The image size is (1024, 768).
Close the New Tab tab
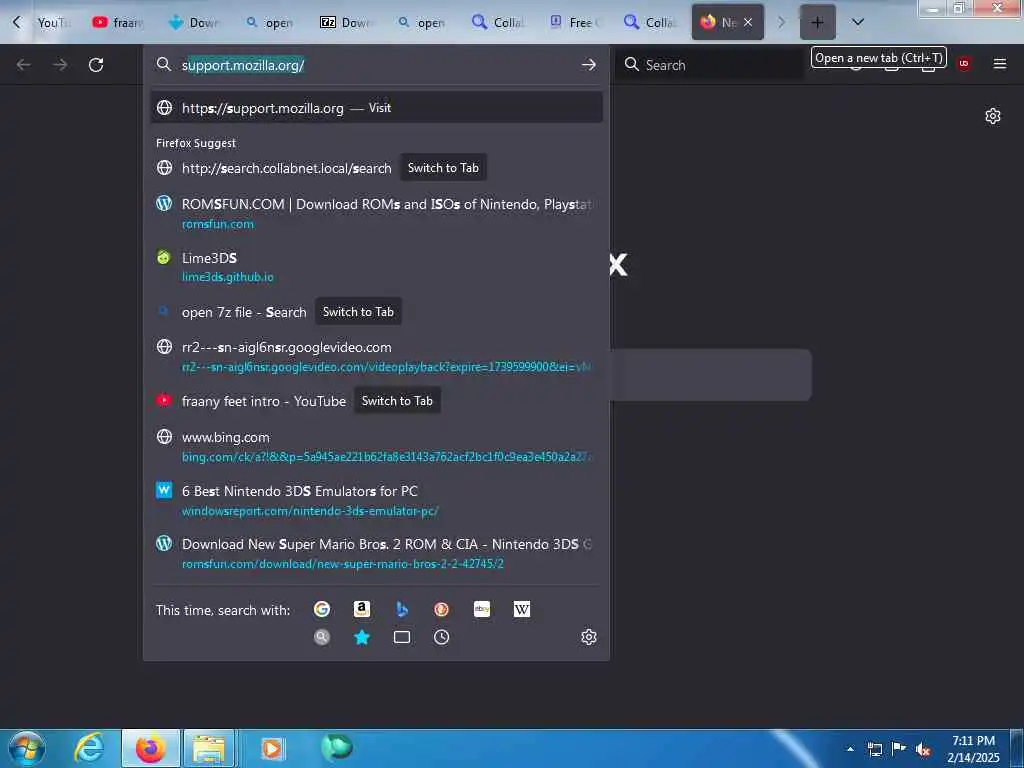click(748, 22)
